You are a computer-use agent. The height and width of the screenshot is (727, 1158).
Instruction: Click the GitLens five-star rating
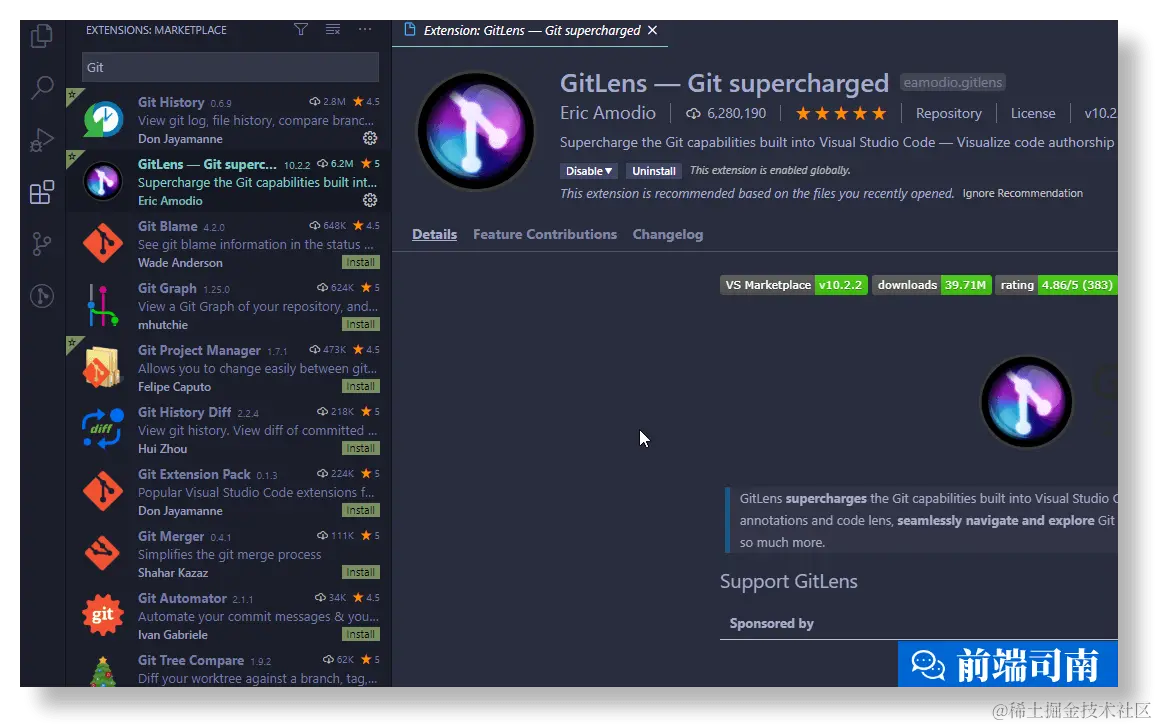coord(840,113)
